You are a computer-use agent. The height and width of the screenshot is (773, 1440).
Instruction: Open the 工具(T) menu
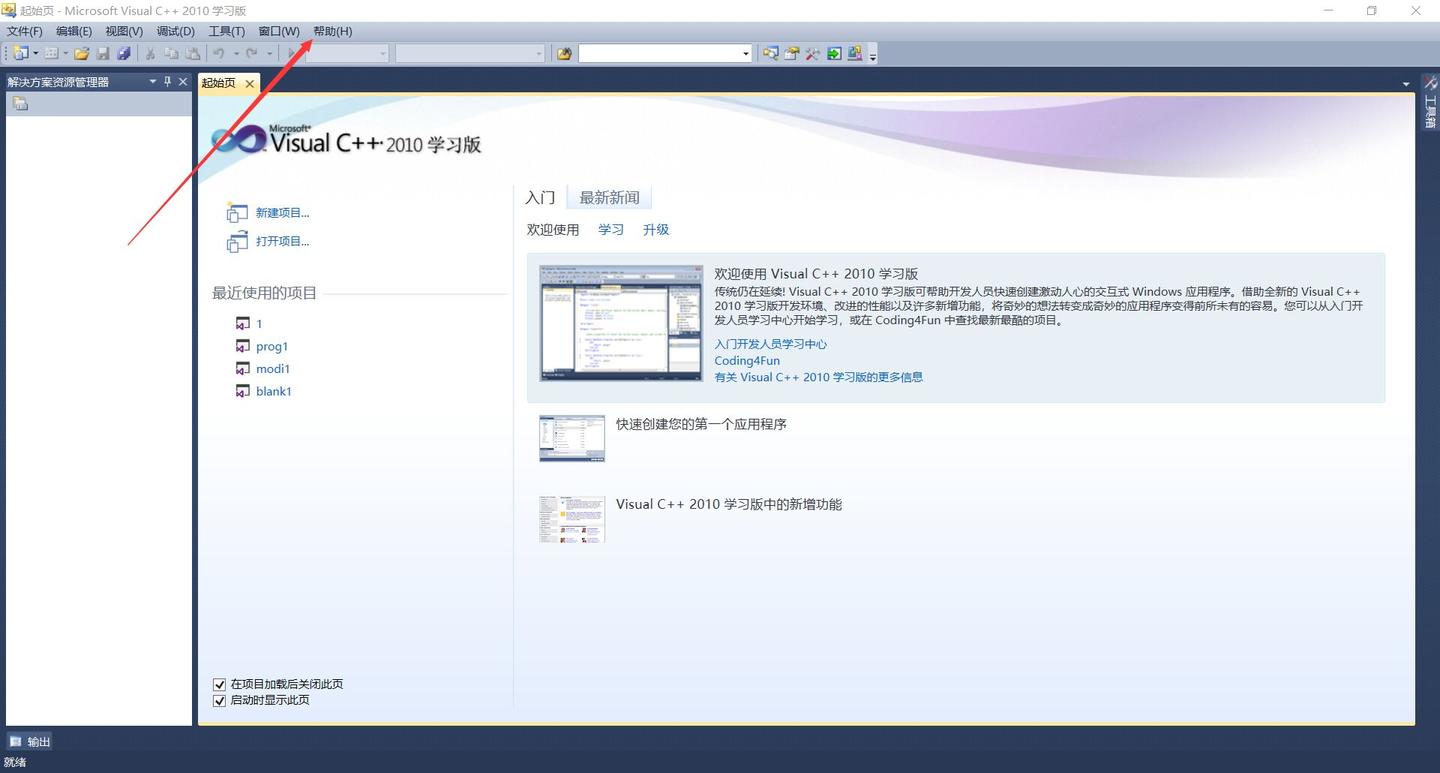click(226, 31)
